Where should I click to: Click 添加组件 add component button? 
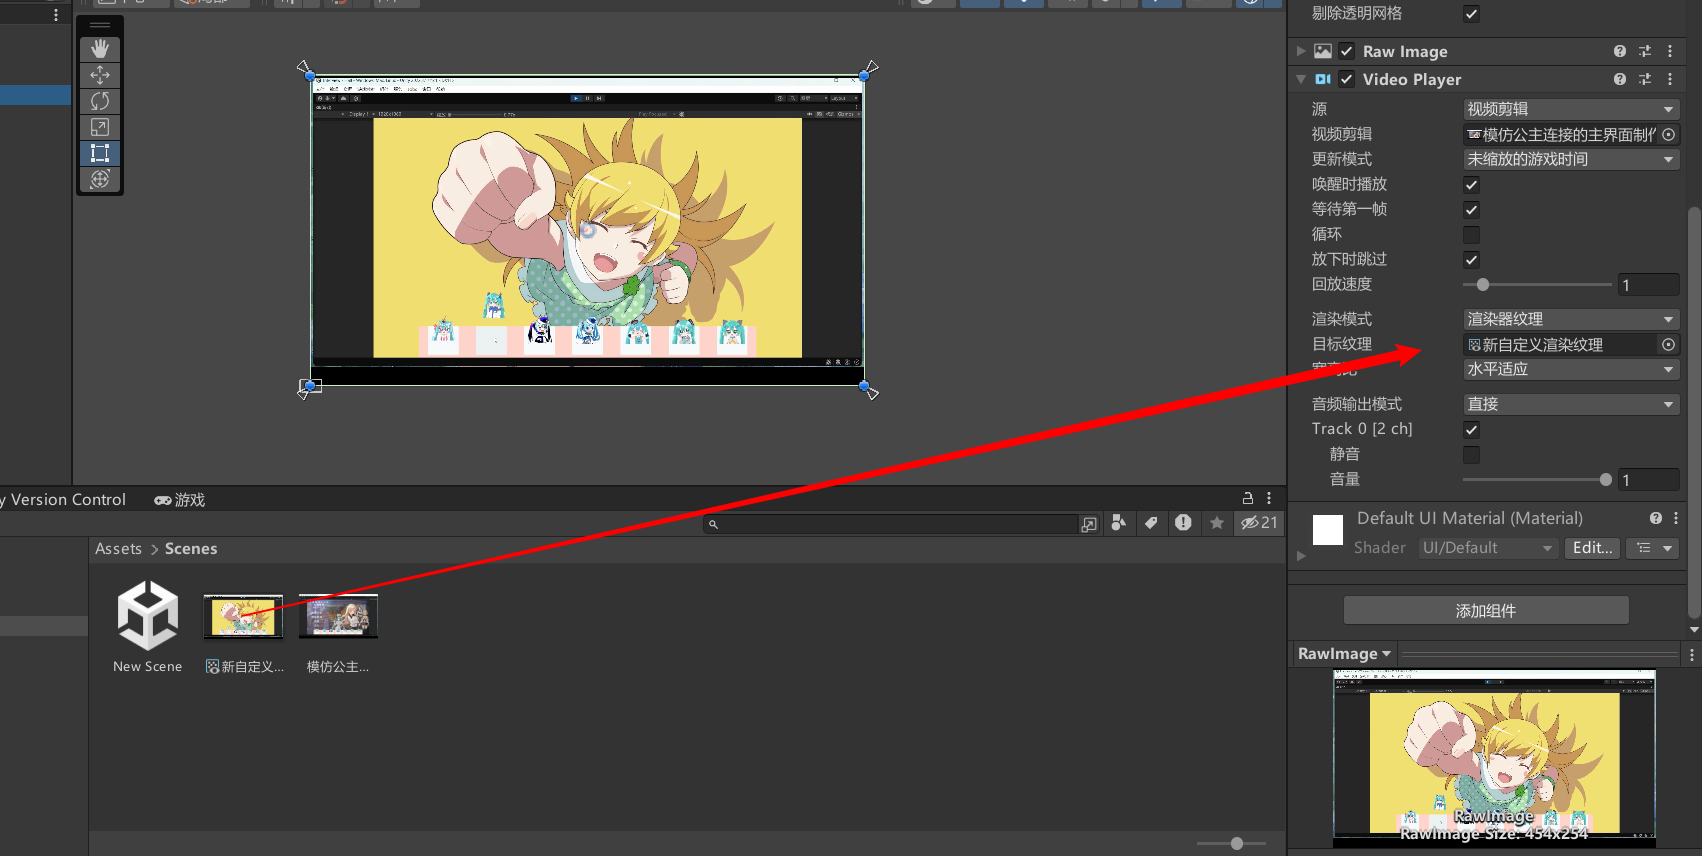point(1486,611)
